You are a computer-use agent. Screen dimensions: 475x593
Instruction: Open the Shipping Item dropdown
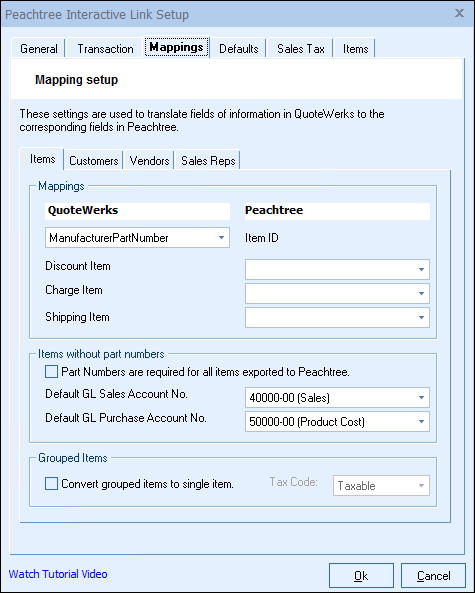(337, 317)
